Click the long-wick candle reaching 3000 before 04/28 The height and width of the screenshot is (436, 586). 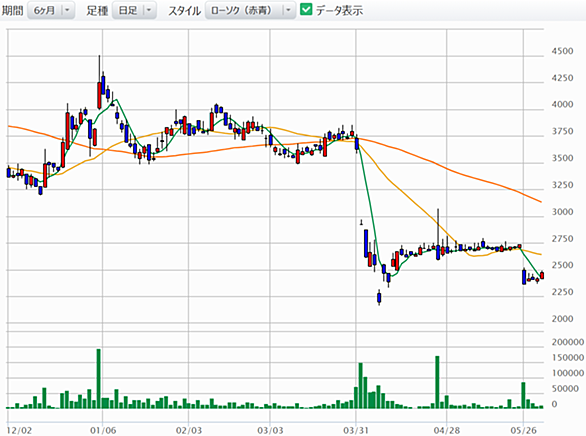click(438, 235)
